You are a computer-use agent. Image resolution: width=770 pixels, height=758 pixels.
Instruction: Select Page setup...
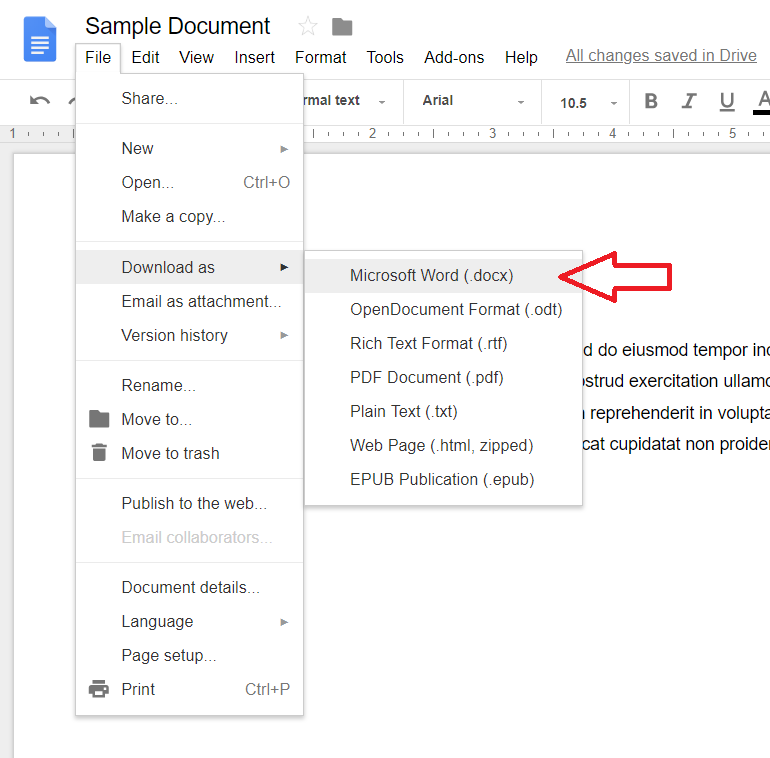point(190,655)
